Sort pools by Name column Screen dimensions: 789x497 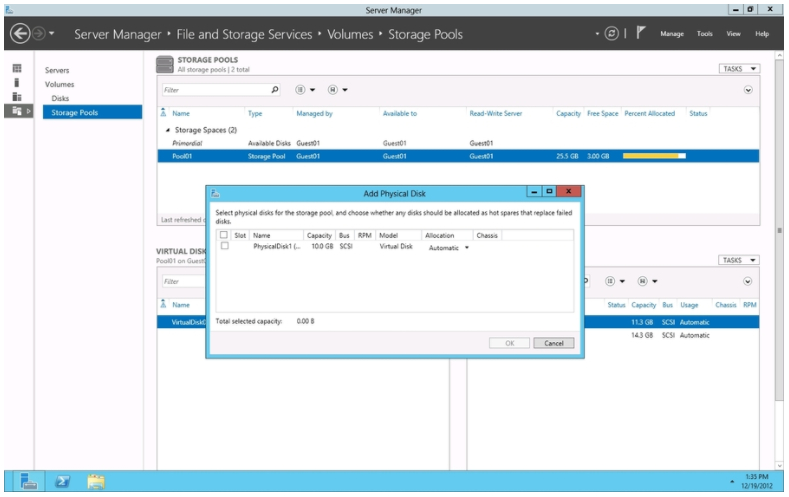181,114
